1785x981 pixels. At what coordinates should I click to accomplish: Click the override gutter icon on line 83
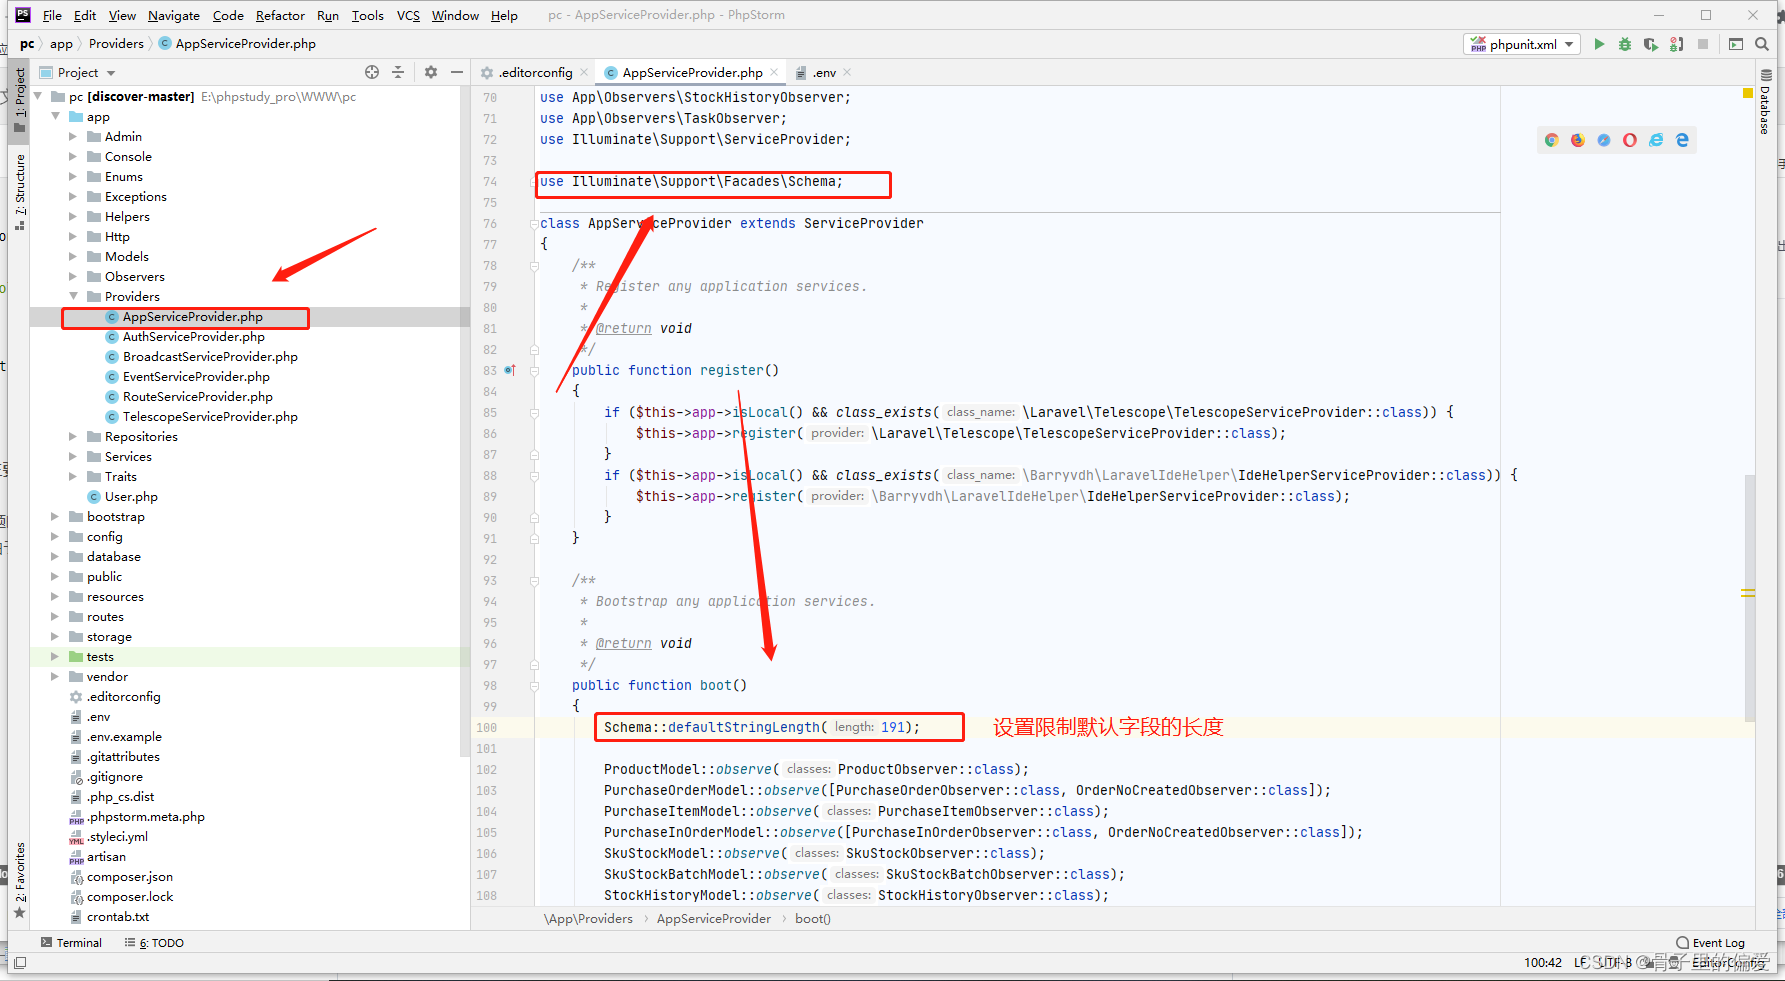pyautogui.click(x=509, y=370)
